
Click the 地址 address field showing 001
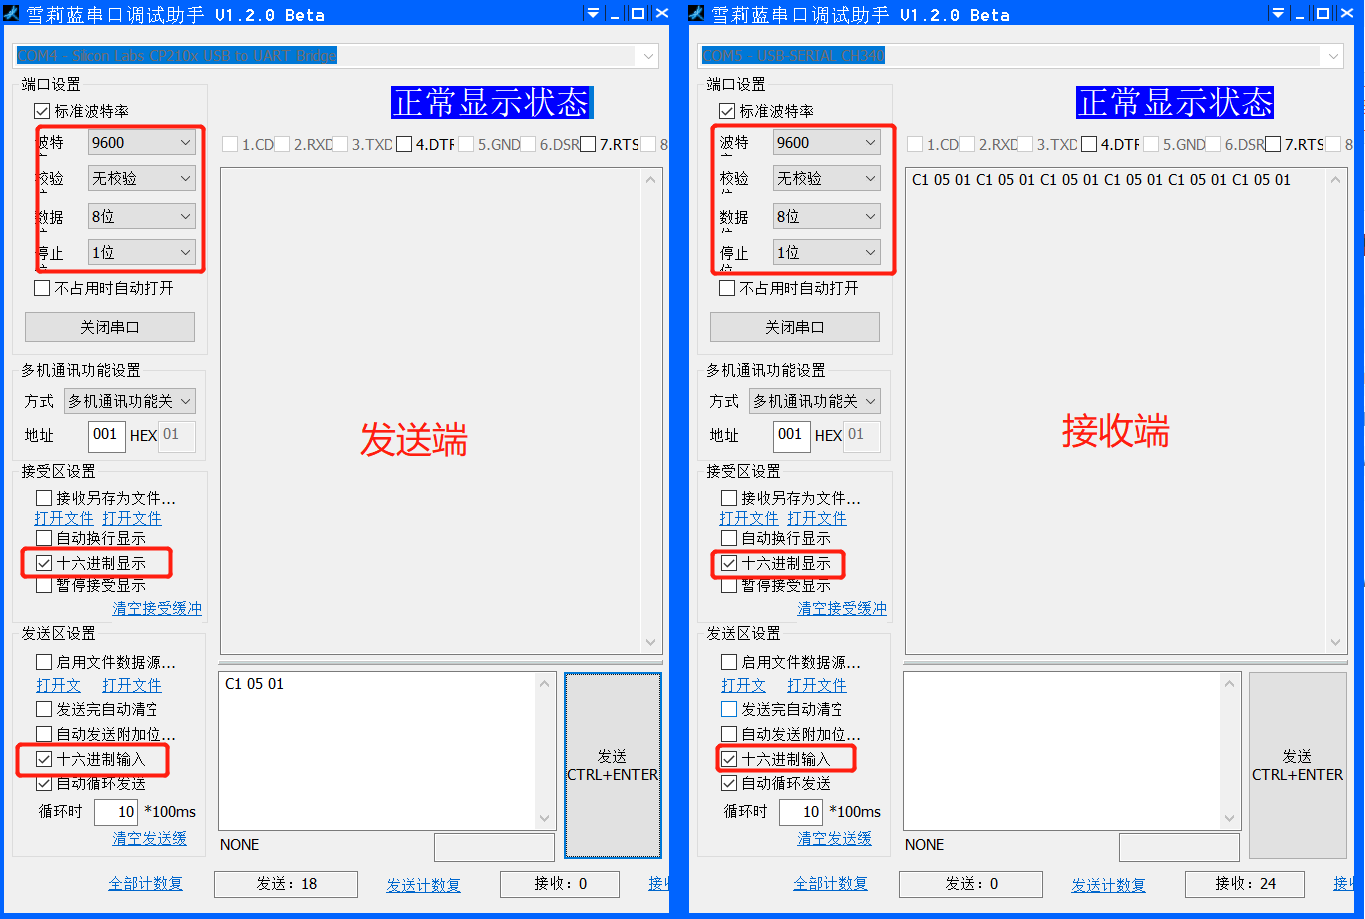(x=106, y=435)
